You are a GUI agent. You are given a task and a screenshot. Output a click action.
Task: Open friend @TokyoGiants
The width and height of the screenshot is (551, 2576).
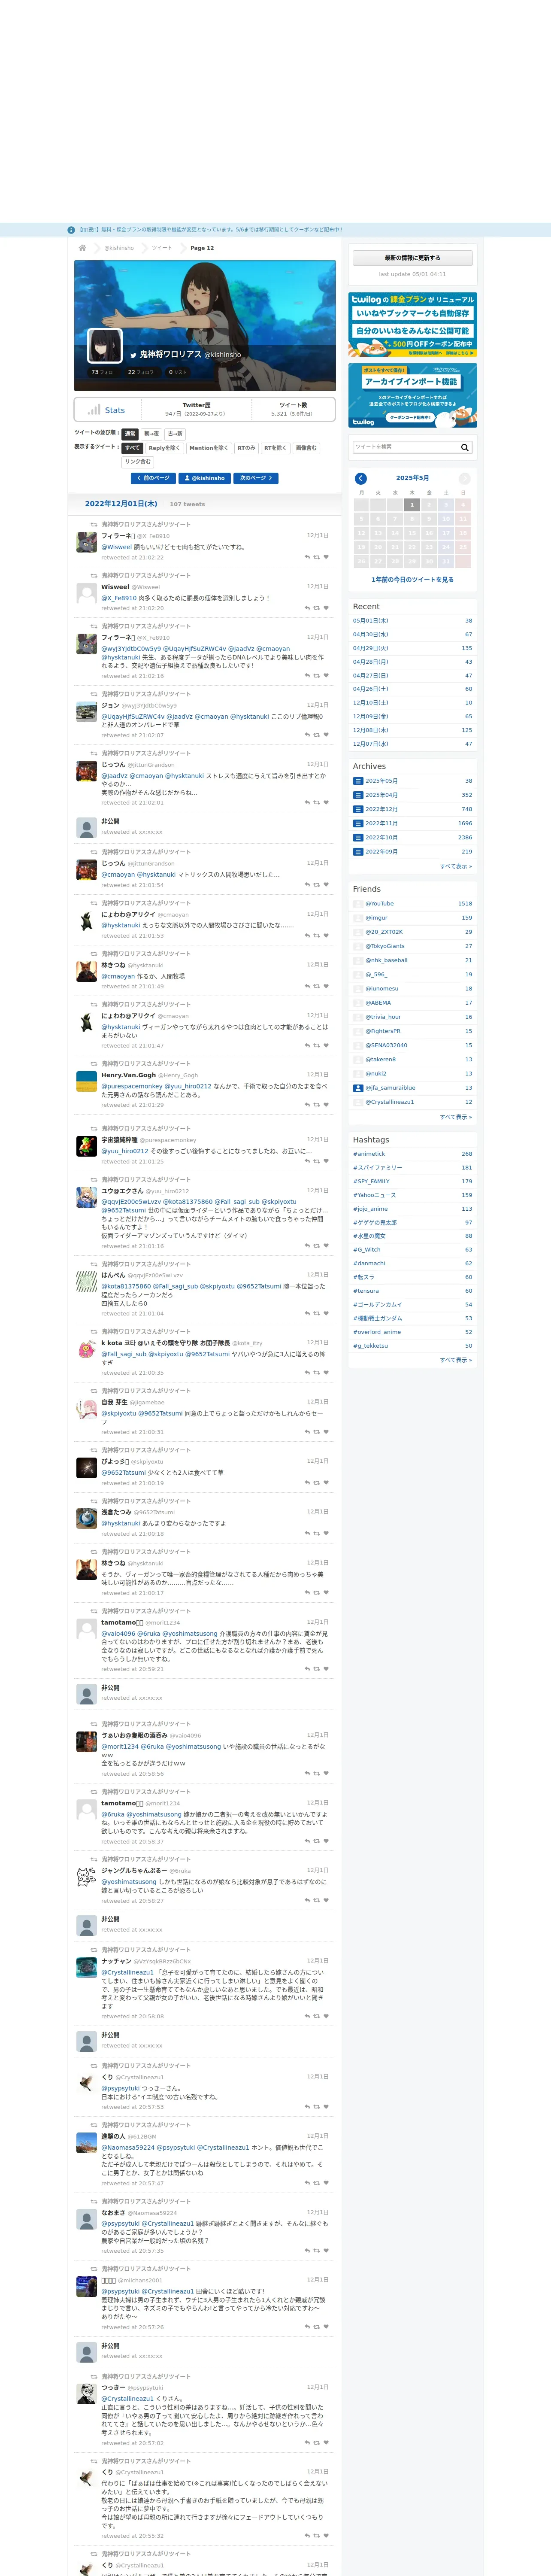[x=385, y=946]
